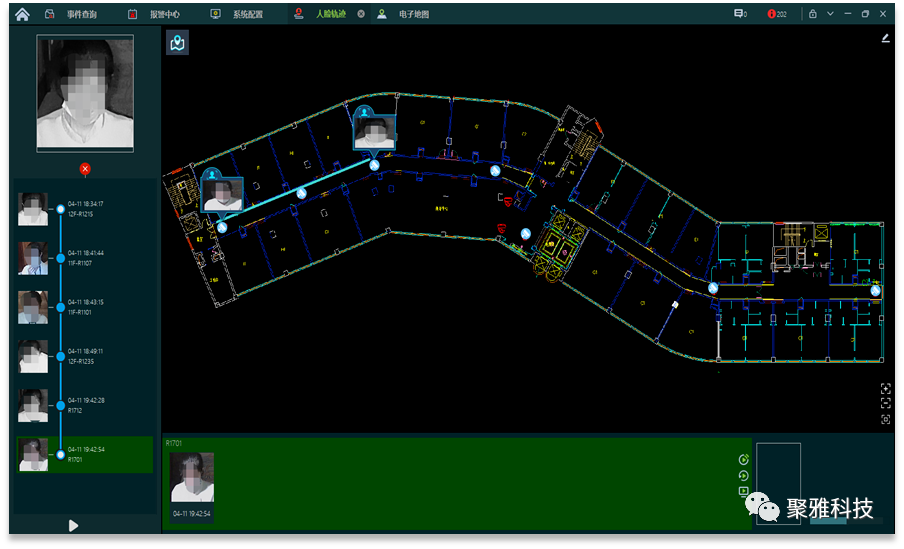
Task: Zoom out of the floor plan
Action: point(885,403)
